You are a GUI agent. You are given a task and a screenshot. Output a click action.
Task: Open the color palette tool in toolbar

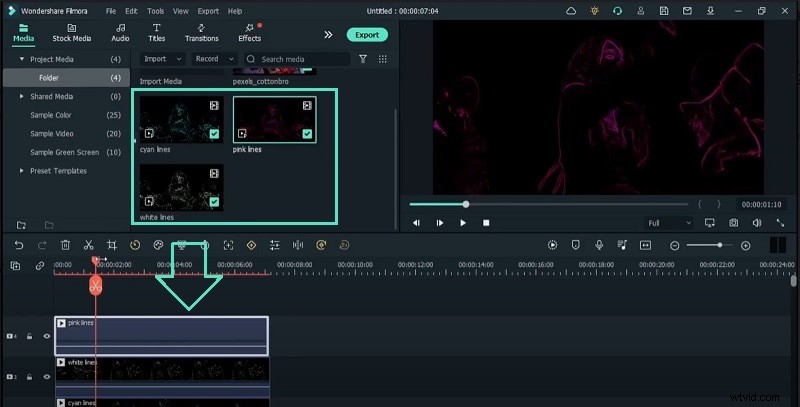[x=158, y=245]
